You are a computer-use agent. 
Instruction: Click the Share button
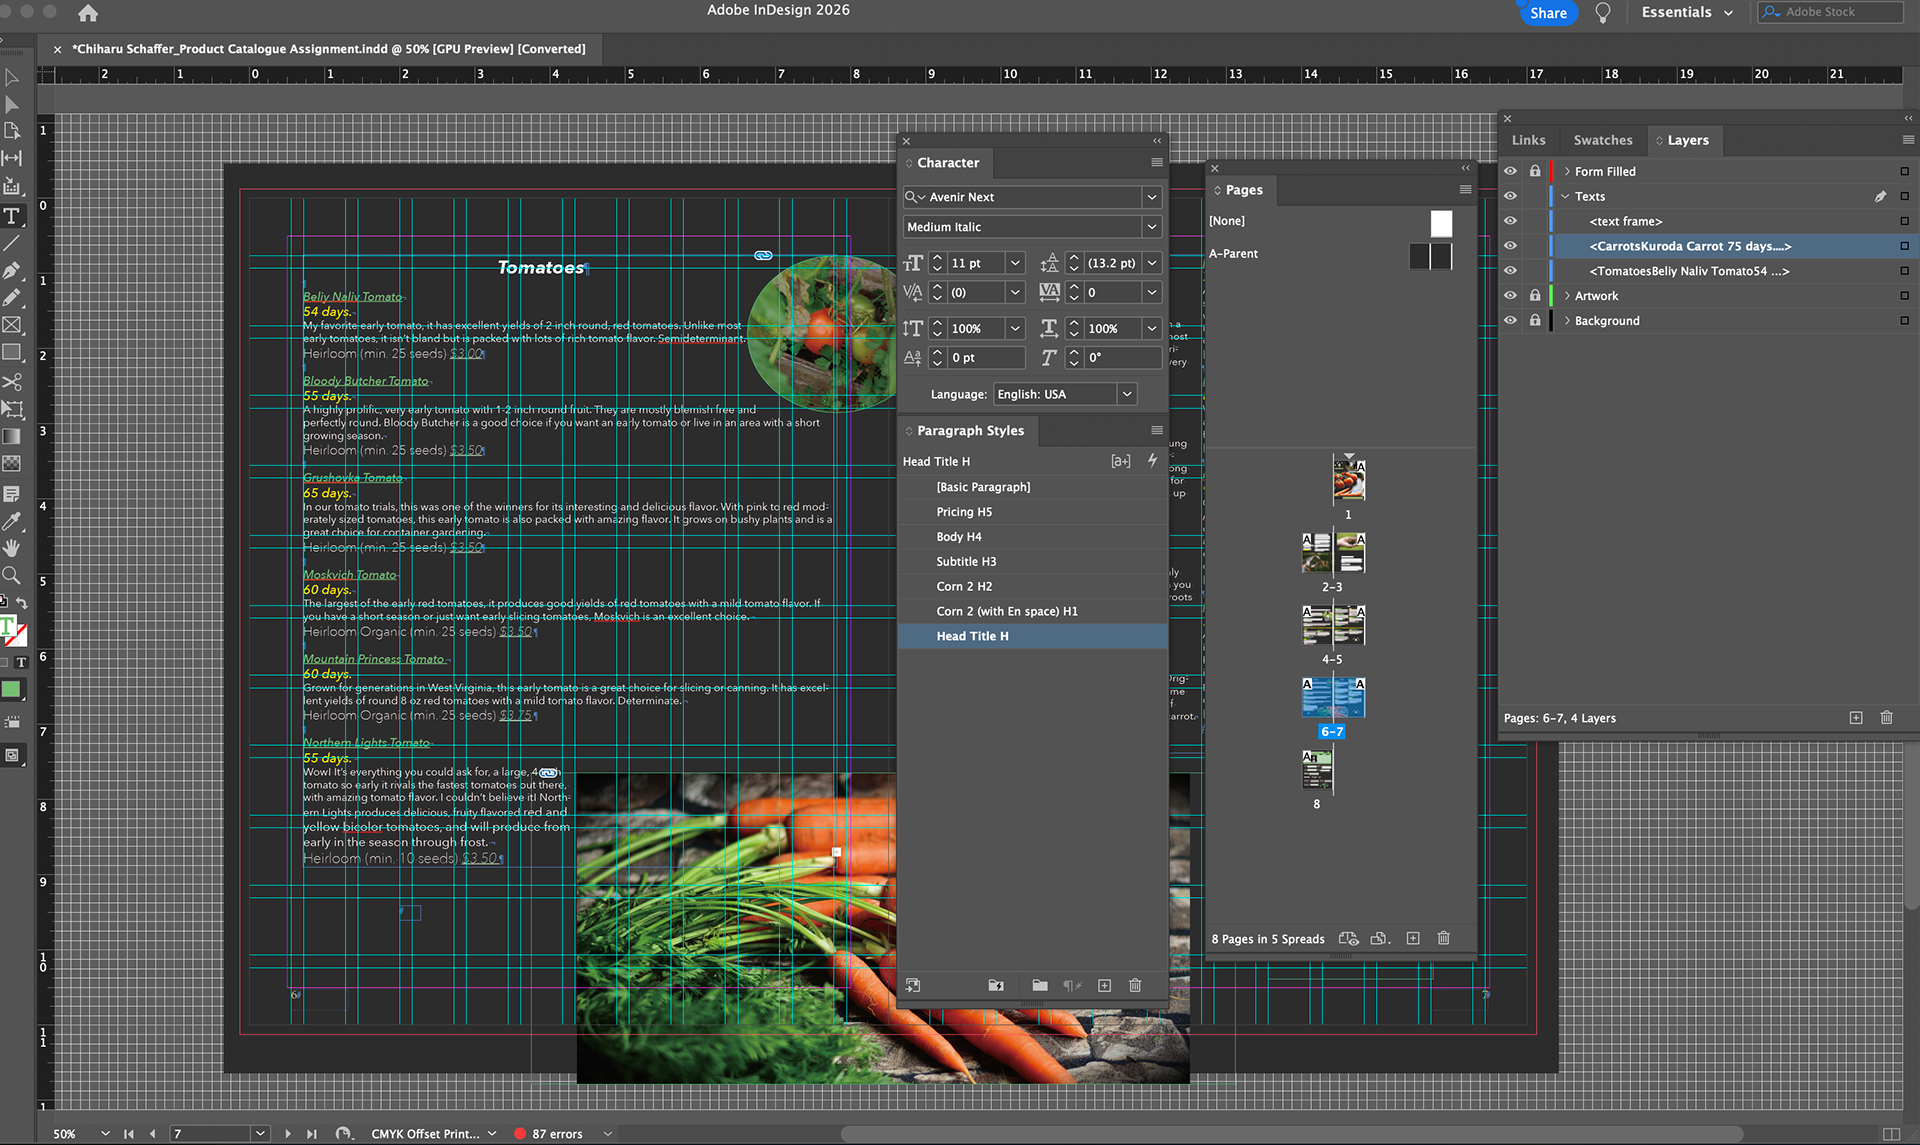tap(1548, 13)
